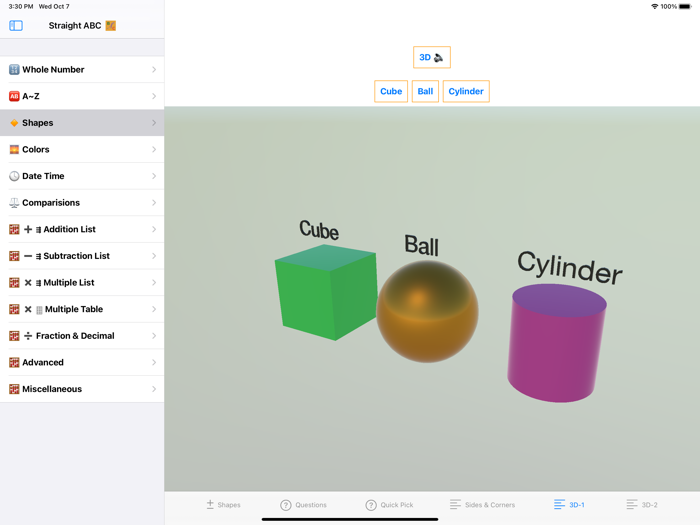
Task: Open the Multiple List category
Action: (x=82, y=283)
